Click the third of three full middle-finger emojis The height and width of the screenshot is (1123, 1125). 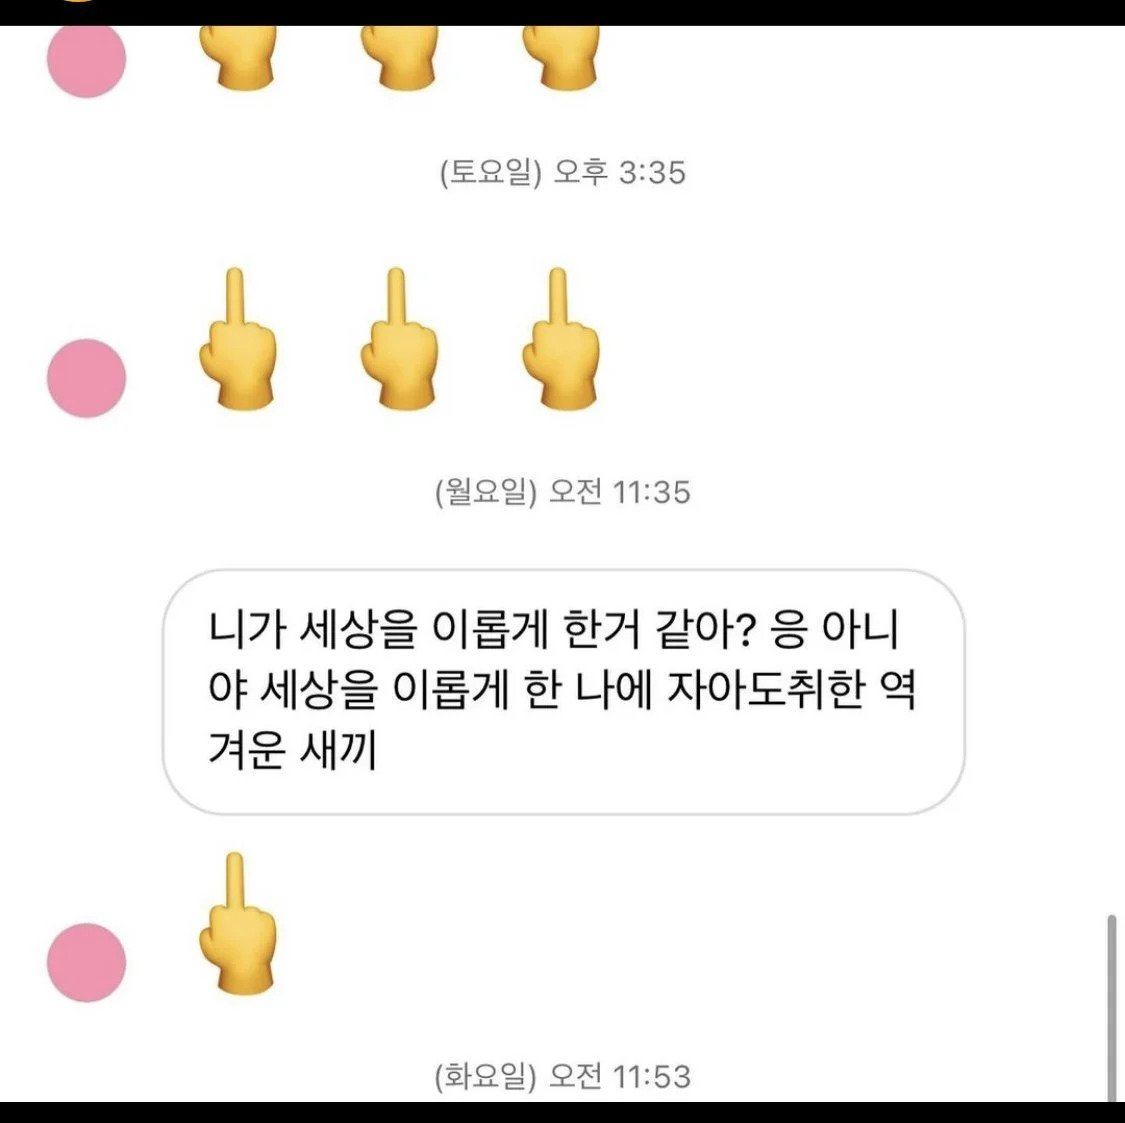point(560,339)
